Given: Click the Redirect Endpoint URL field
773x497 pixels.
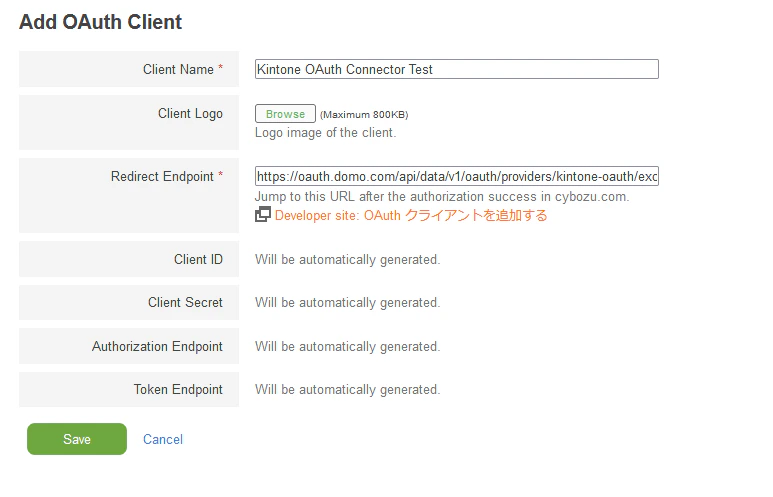Looking at the screenshot, I should (x=457, y=176).
